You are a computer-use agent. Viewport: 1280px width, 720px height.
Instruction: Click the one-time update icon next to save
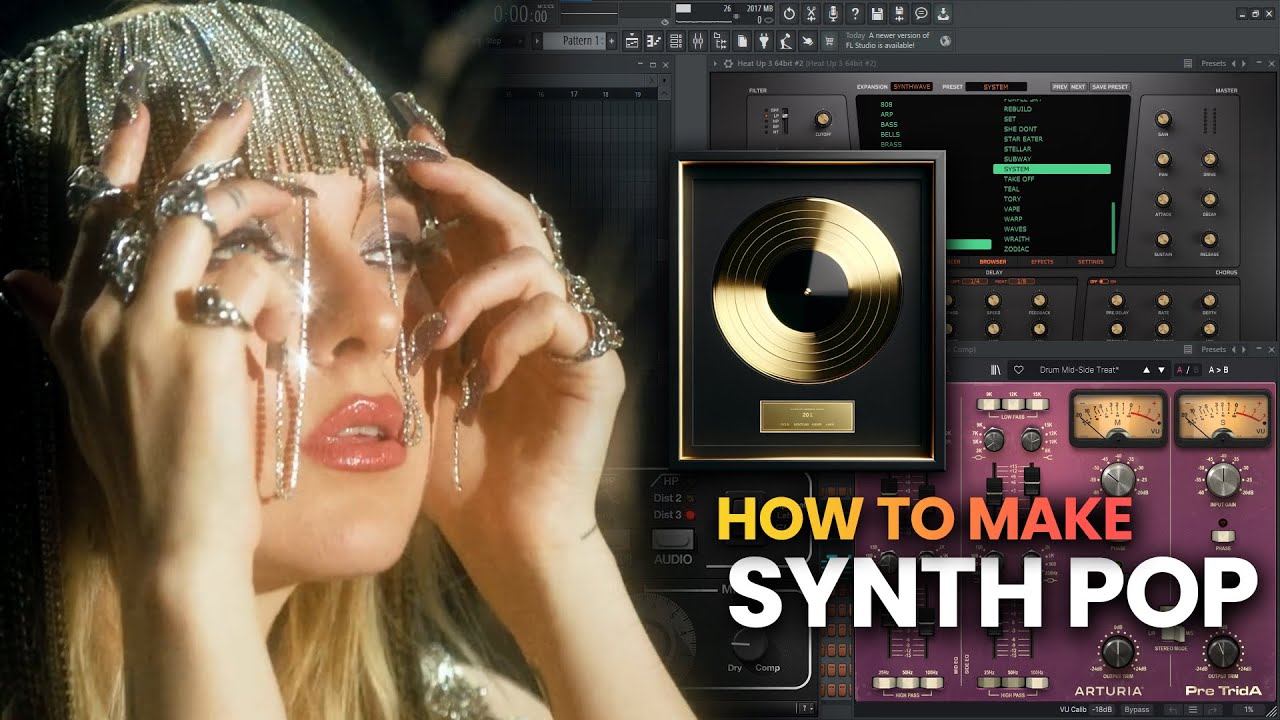[x=899, y=14]
